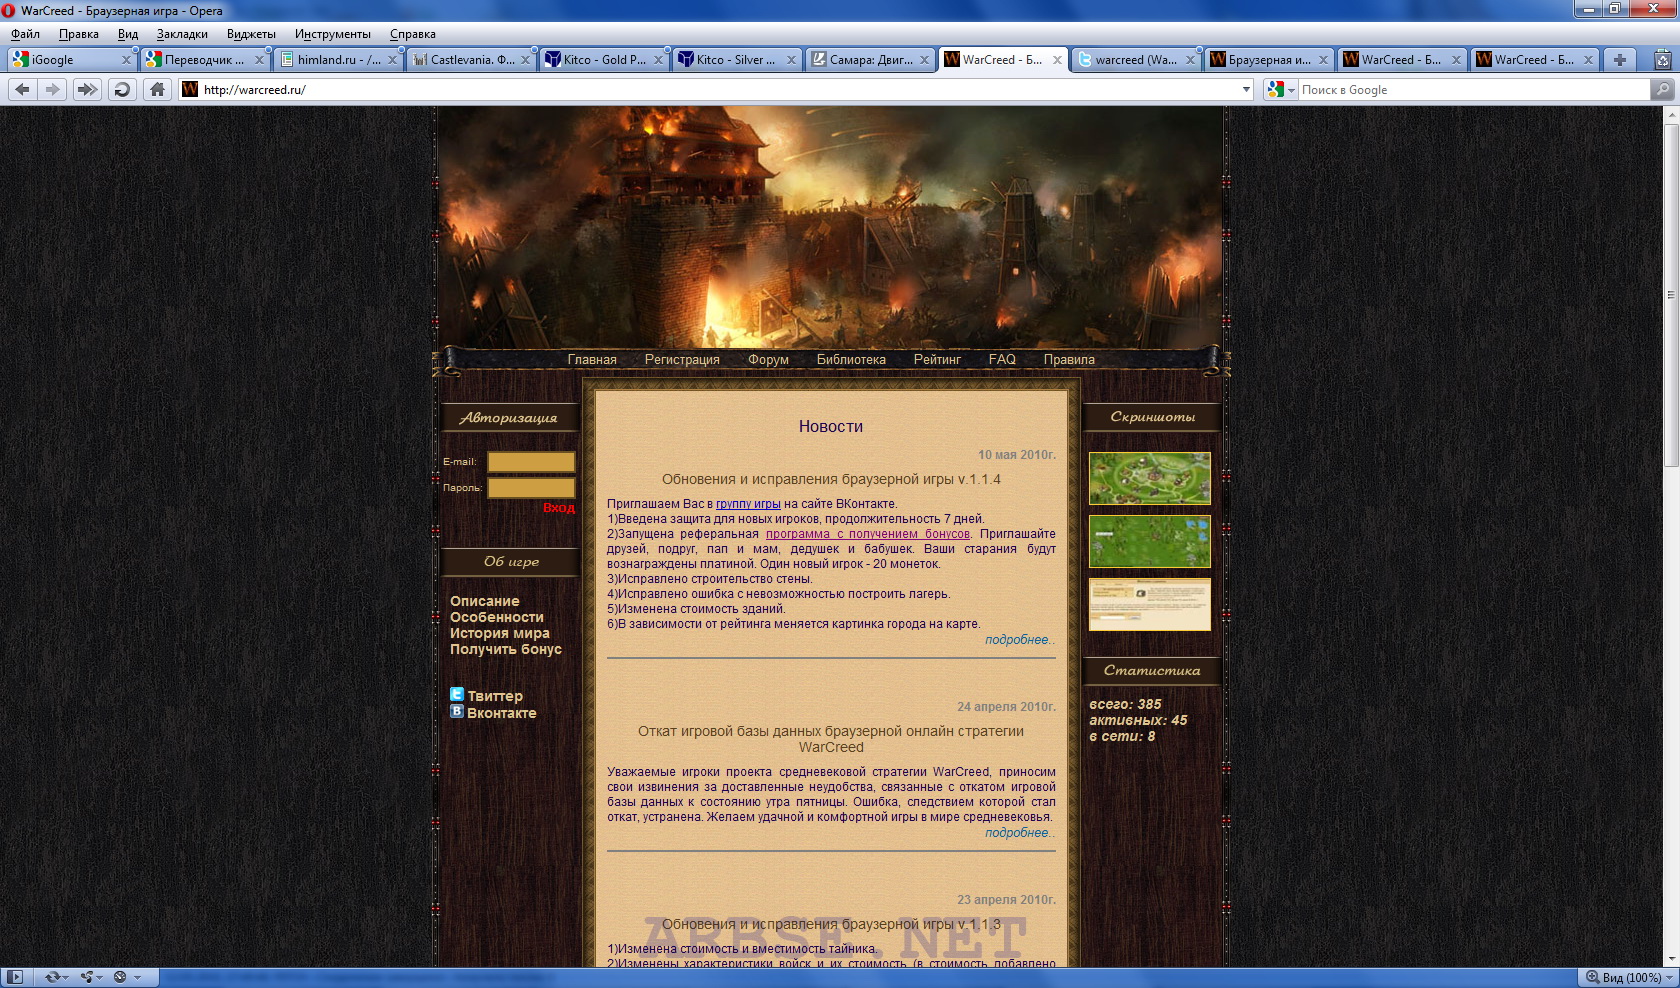Image resolution: width=1680 pixels, height=988 pixels.
Task: Close the warcreed (Wa... tab
Action: [x=1190, y=60]
